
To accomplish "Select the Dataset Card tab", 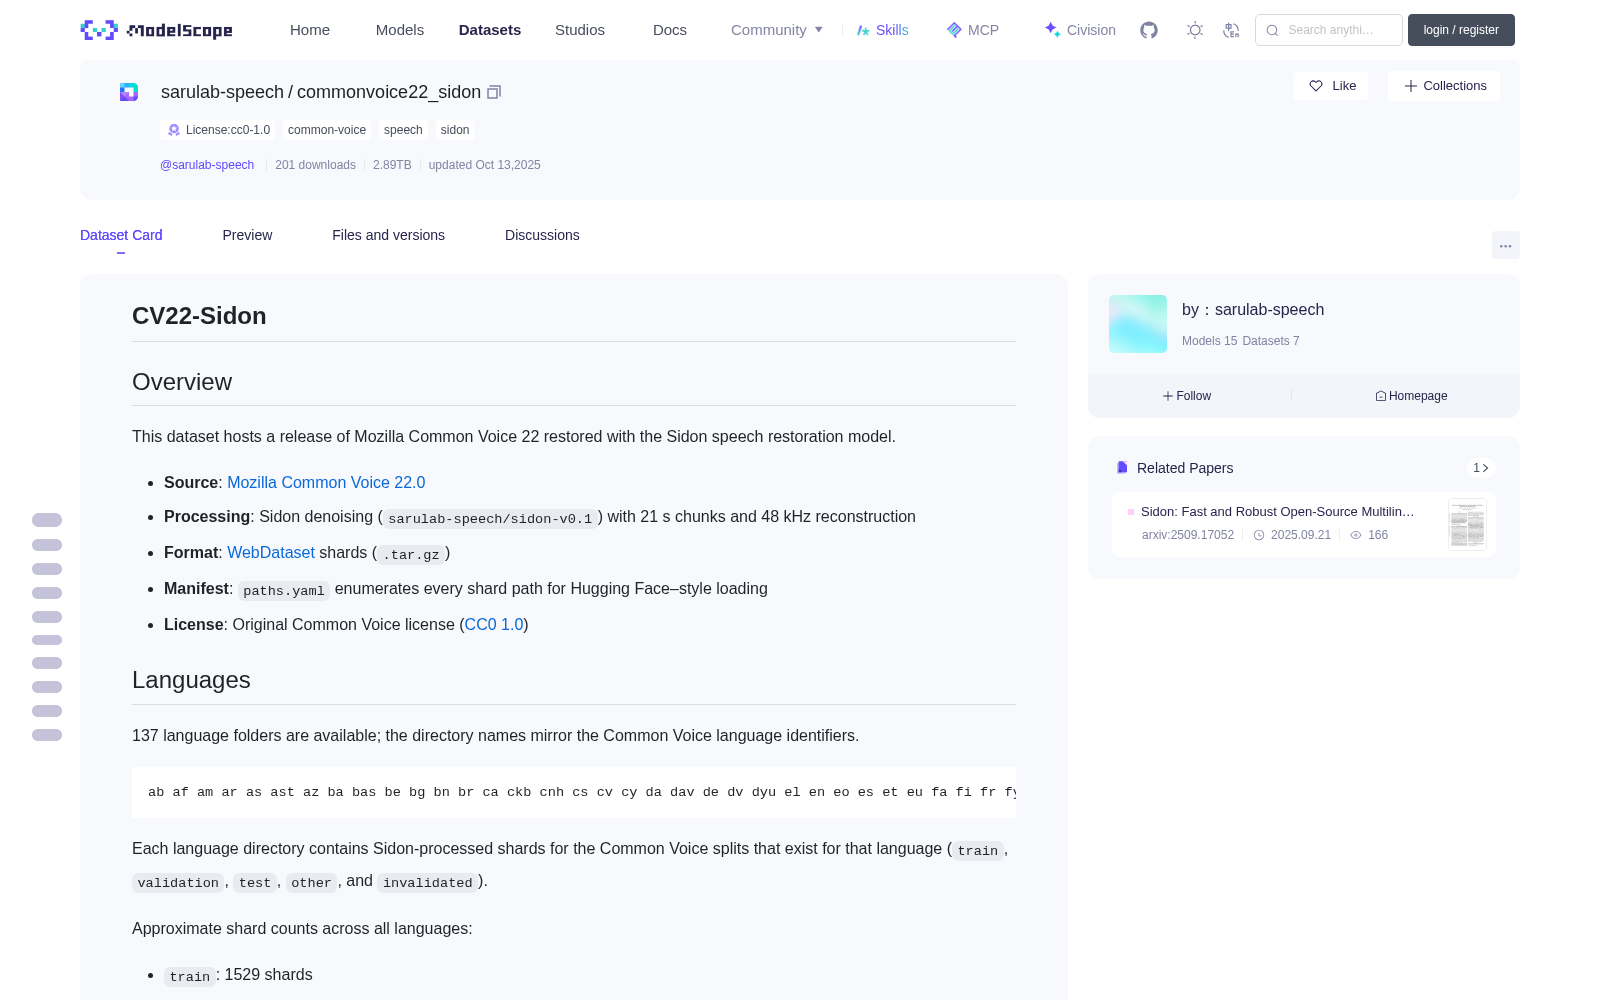I will [x=121, y=235].
